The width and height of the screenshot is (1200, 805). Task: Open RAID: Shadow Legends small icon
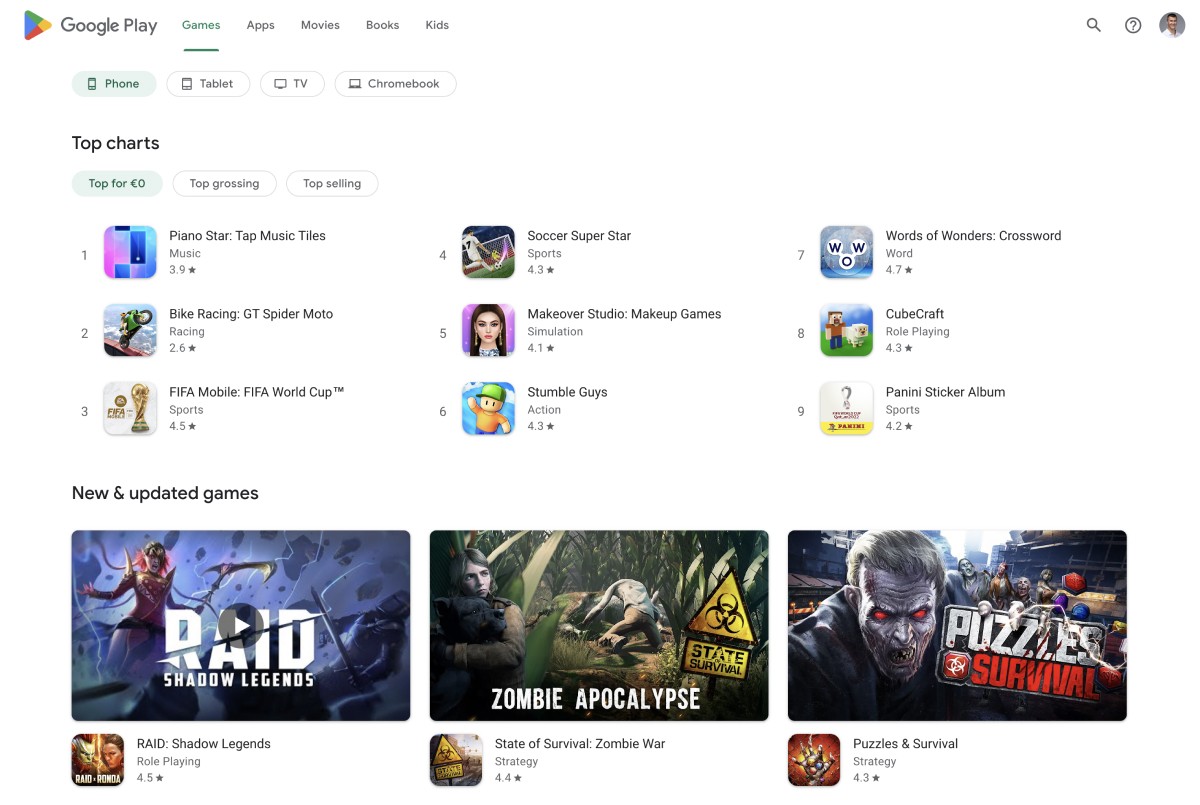pyautogui.click(x=98, y=760)
